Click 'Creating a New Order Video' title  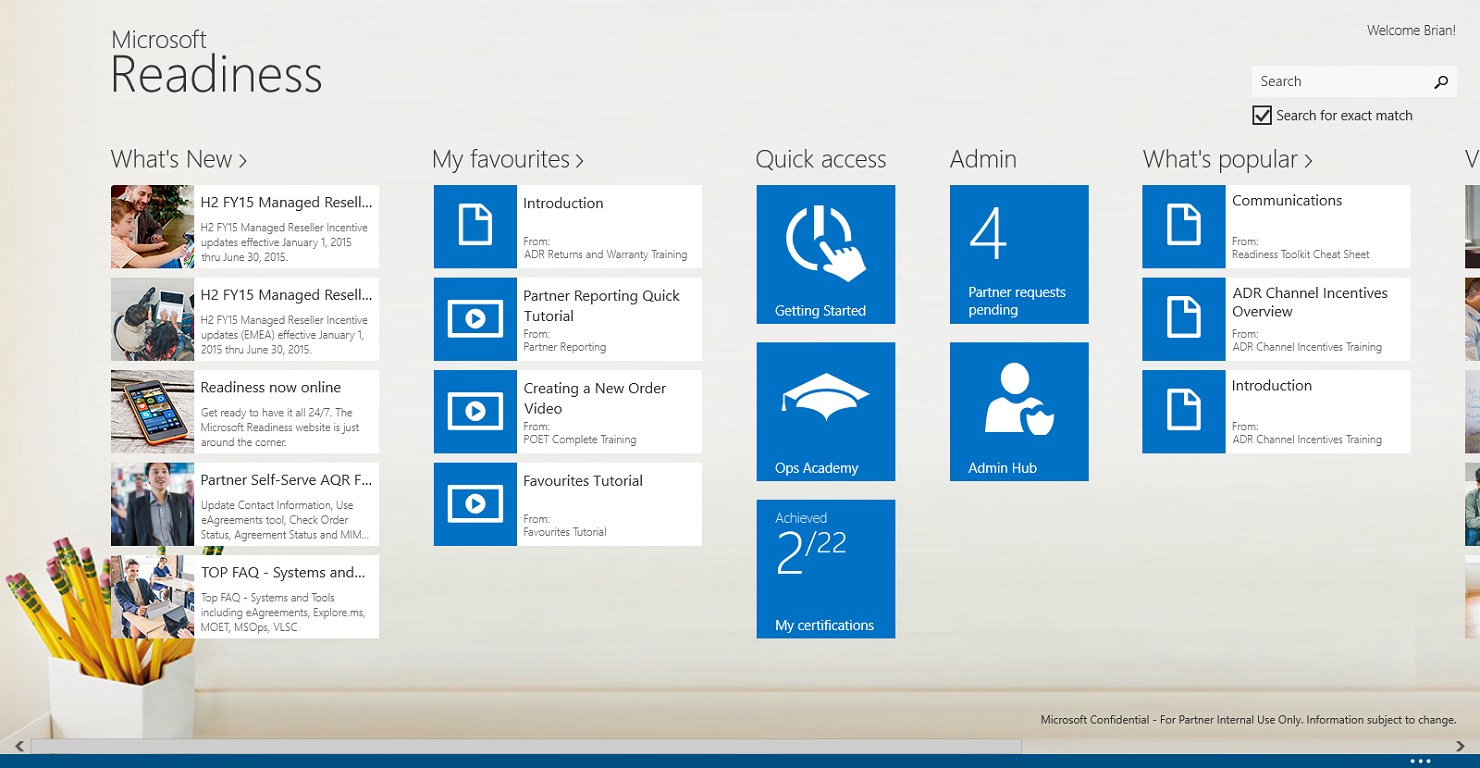(x=595, y=398)
